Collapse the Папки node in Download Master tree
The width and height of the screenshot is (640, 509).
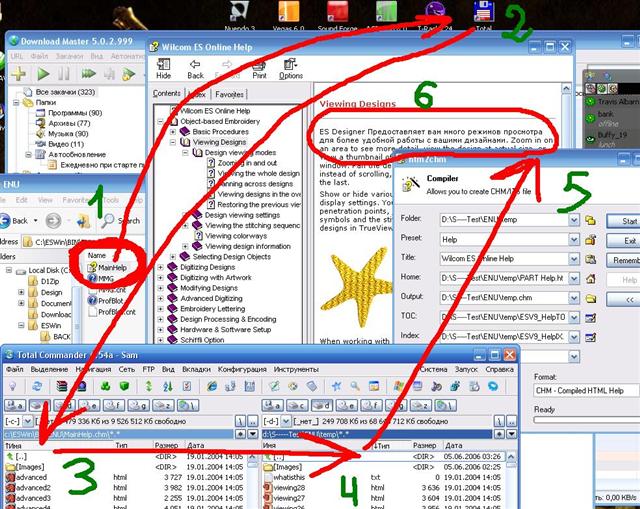coord(16,102)
